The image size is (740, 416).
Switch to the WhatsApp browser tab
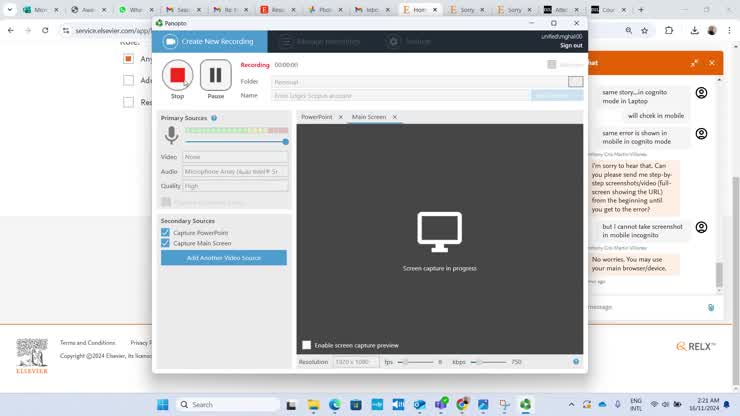click(x=136, y=9)
